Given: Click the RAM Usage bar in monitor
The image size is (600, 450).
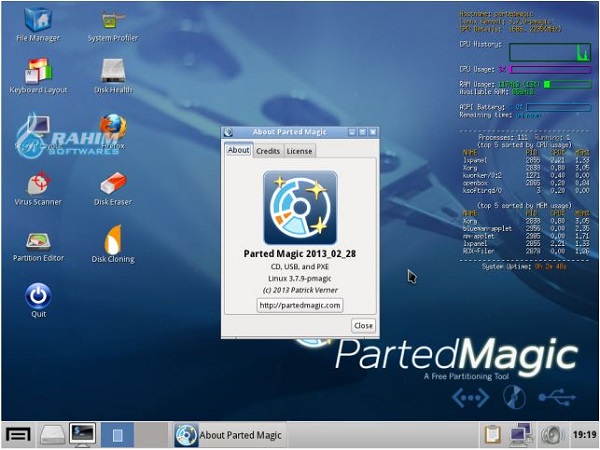Looking at the screenshot, I should tap(567, 84).
